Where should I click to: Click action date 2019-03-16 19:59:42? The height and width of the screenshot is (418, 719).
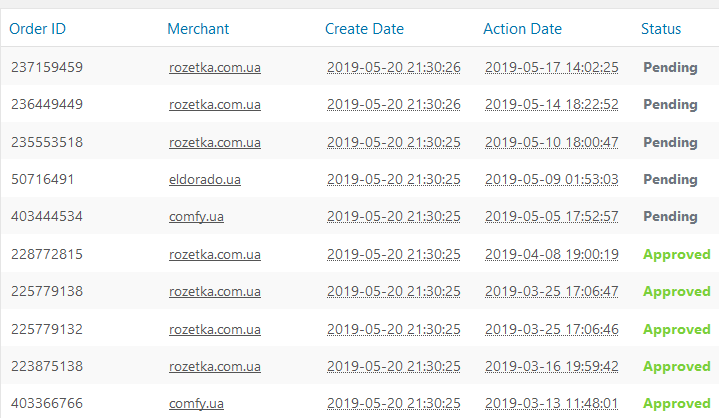point(552,366)
